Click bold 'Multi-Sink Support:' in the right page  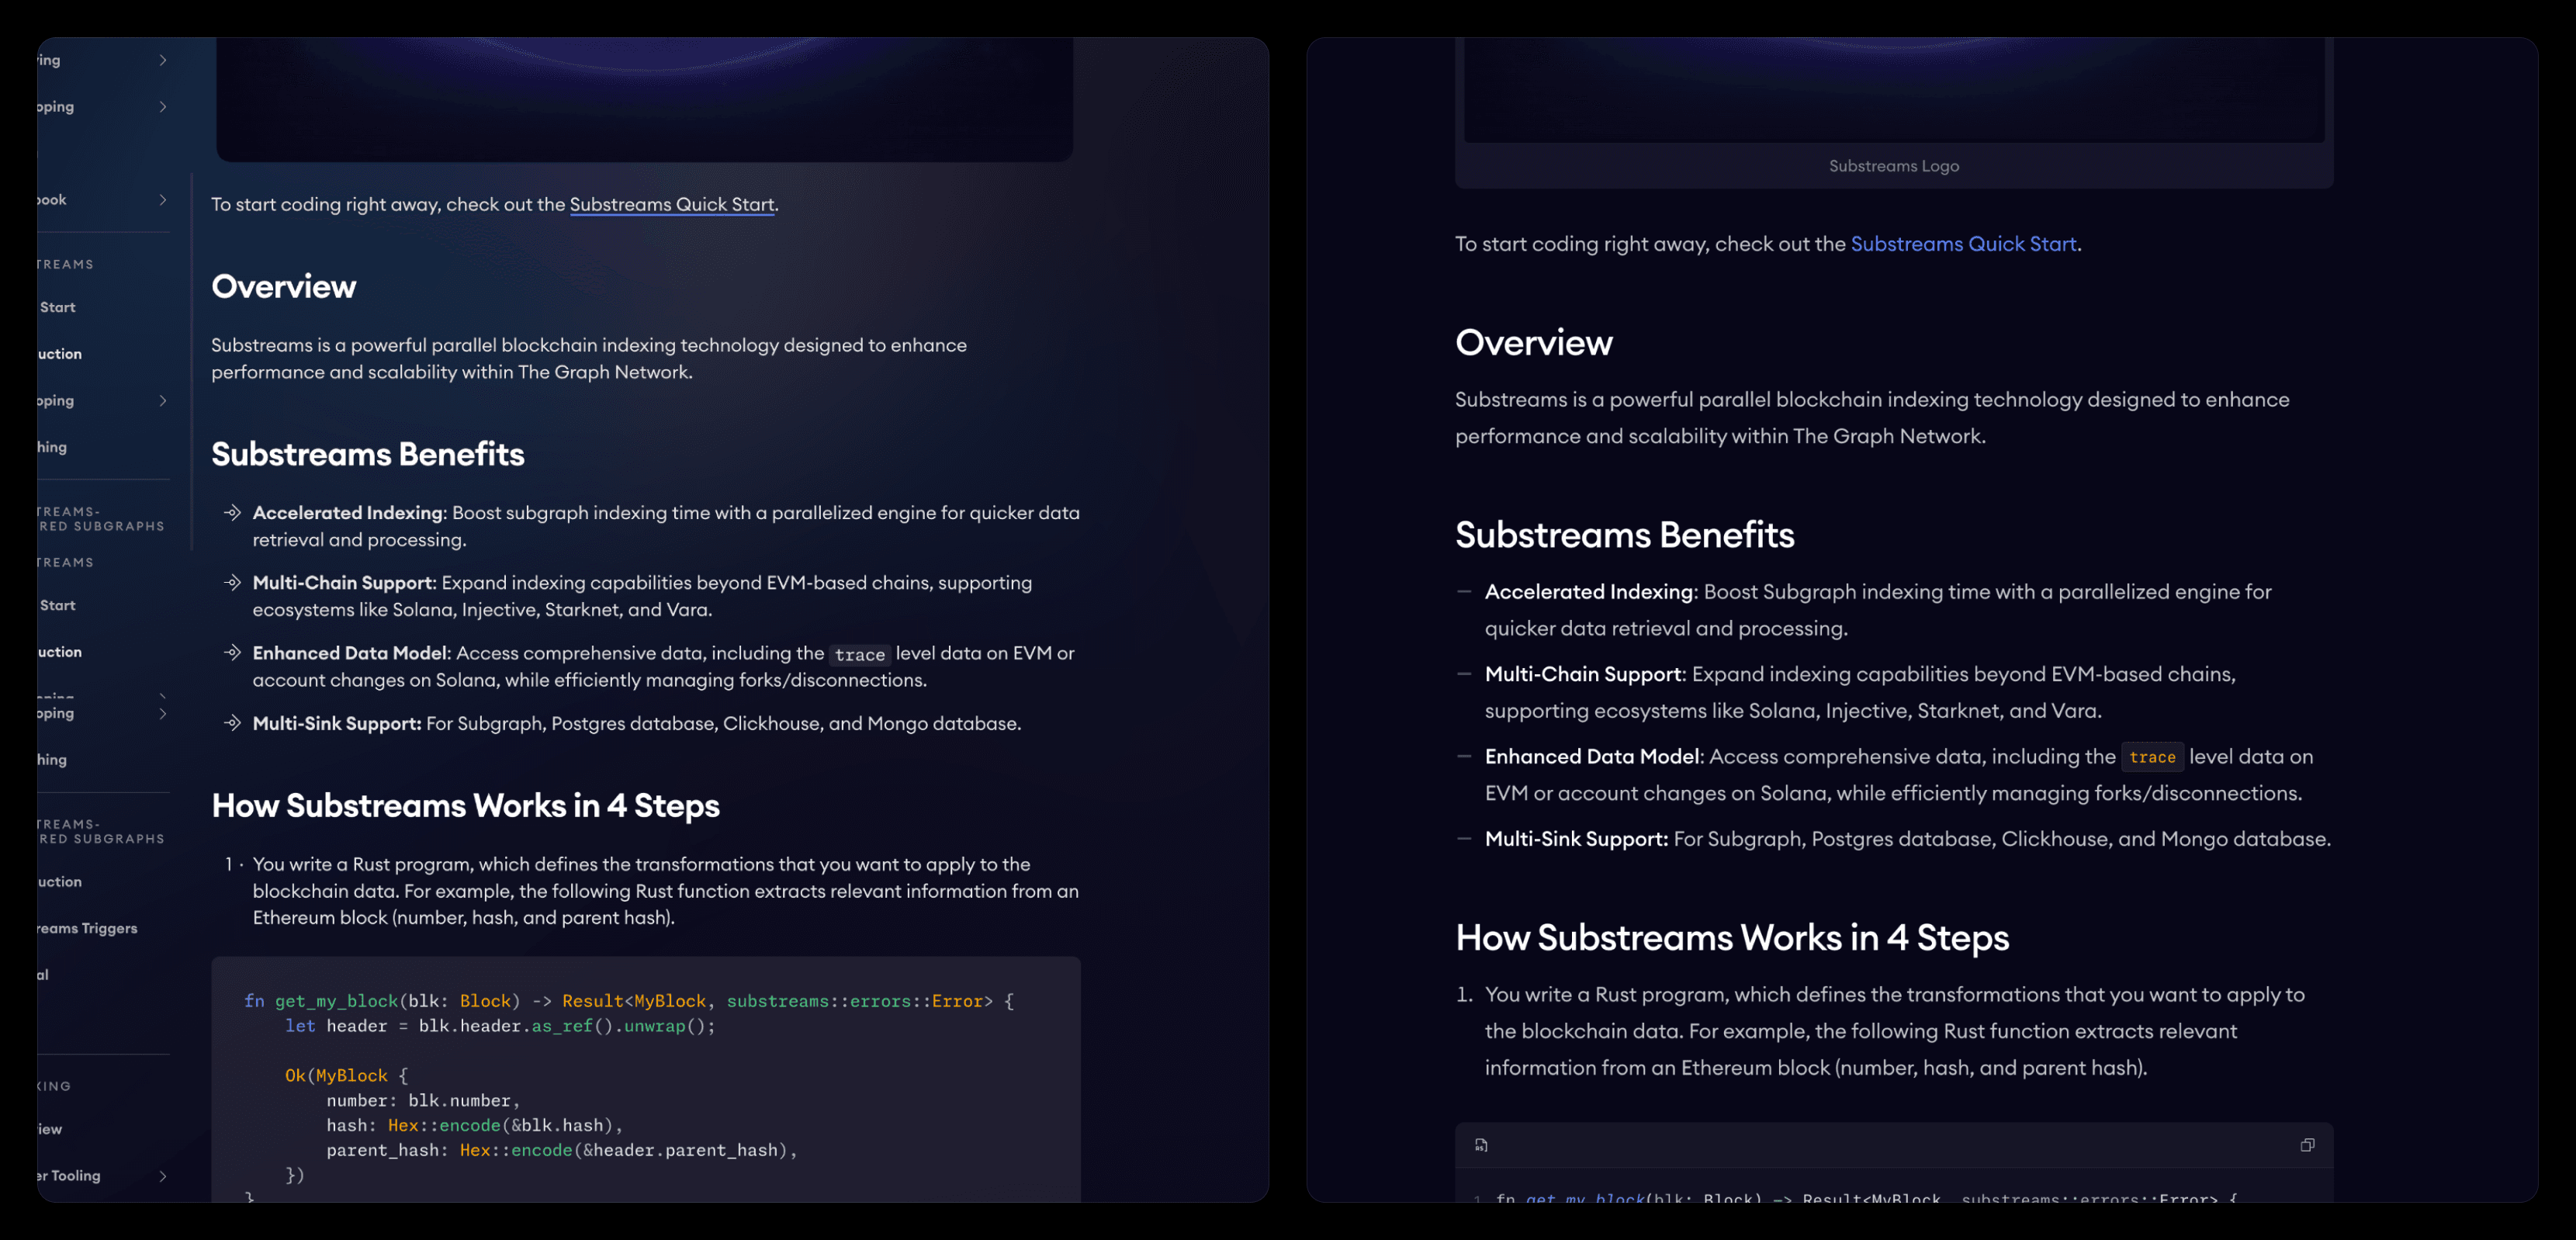(1576, 839)
